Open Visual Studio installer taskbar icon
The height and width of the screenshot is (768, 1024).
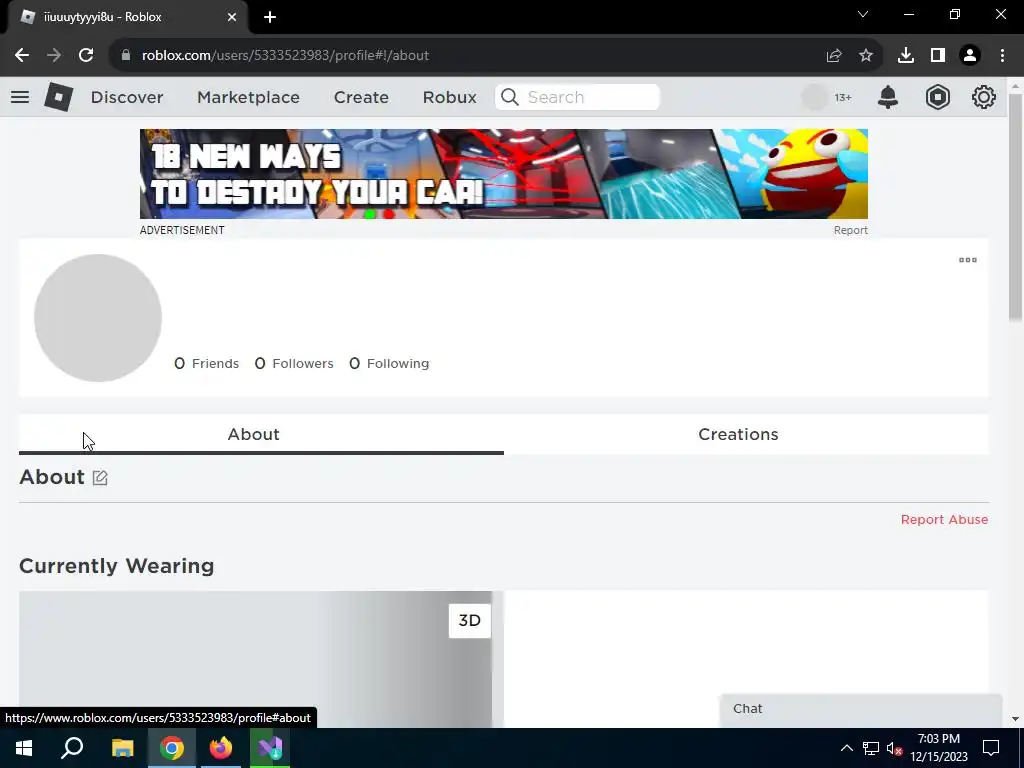270,748
